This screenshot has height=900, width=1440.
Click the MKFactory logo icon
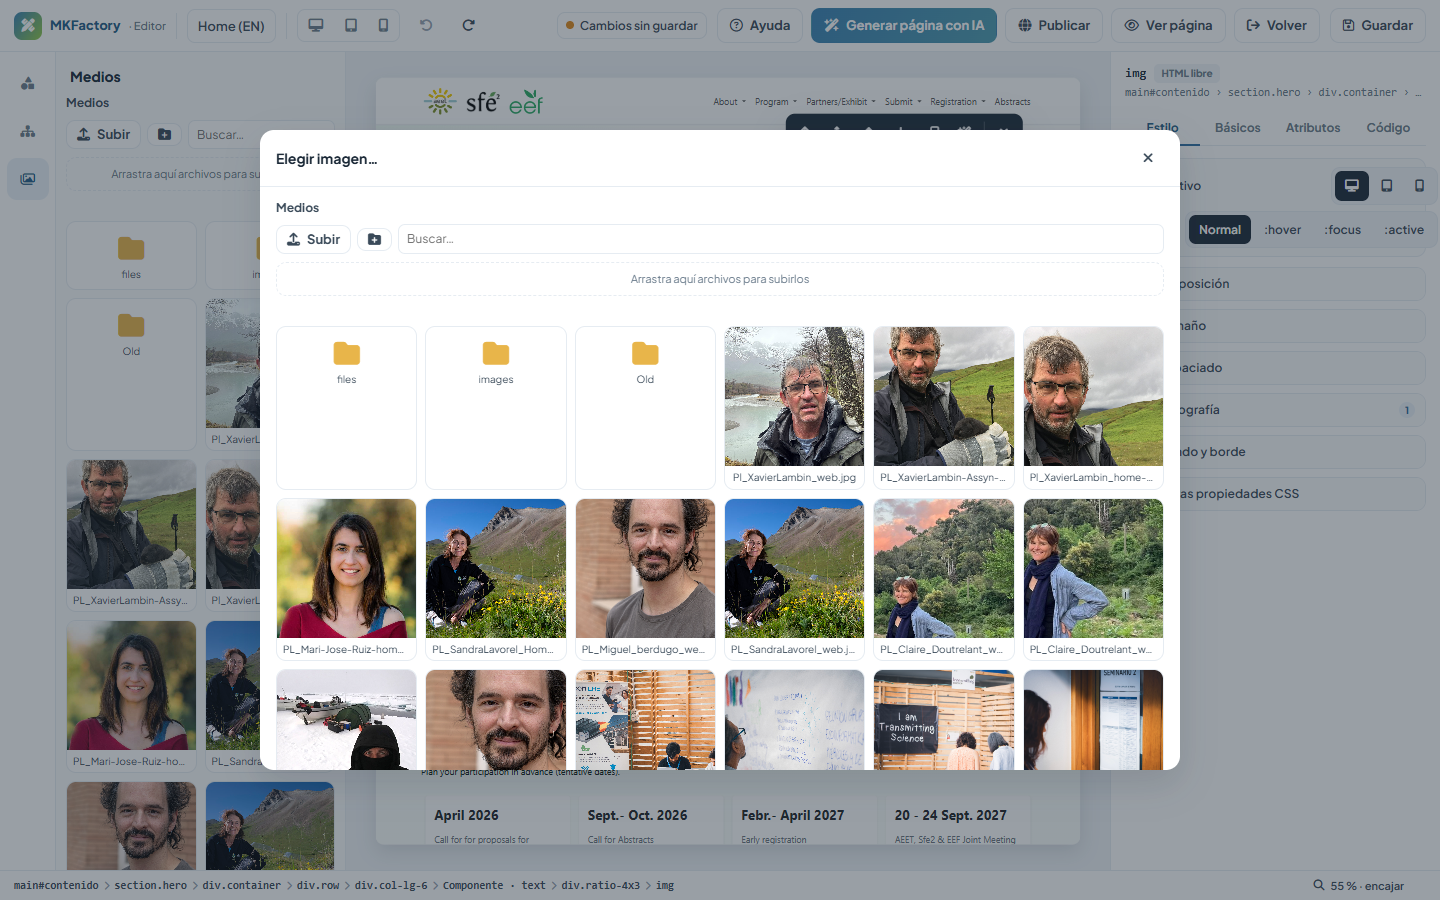click(x=28, y=26)
